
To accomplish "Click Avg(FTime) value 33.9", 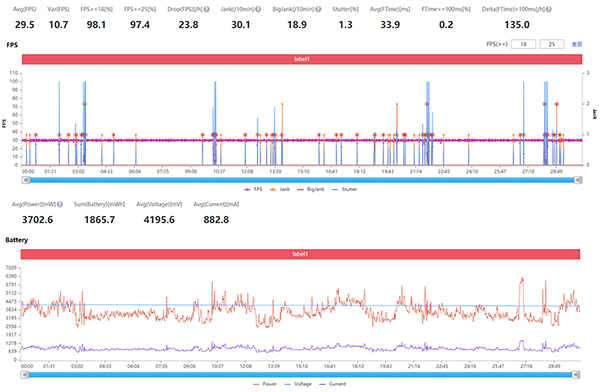I will (390, 25).
